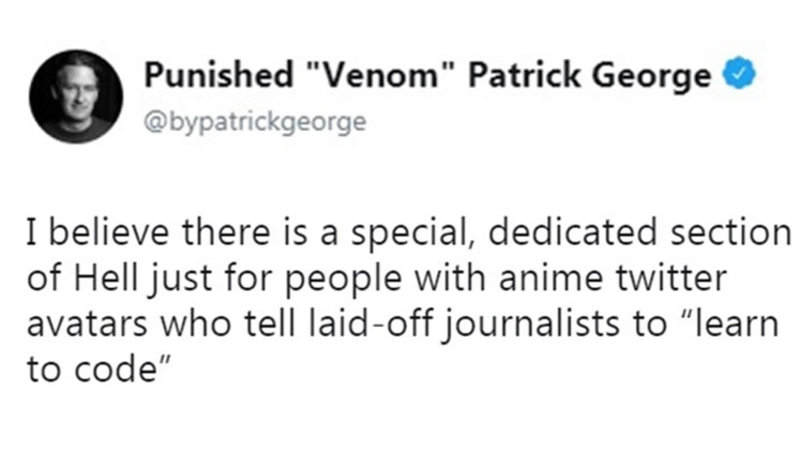Image resolution: width=800 pixels, height=450 pixels.
Task: Click the word "avatars" in the tweet text
Action: 87,324
